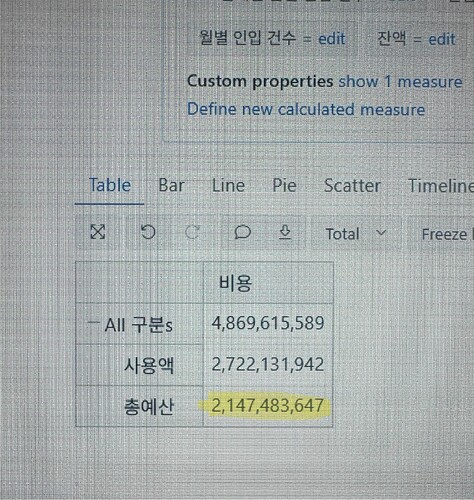Viewport: 474px width, 500px height.
Task: Switch to the Bar chart tab
Action: point(171,185)
